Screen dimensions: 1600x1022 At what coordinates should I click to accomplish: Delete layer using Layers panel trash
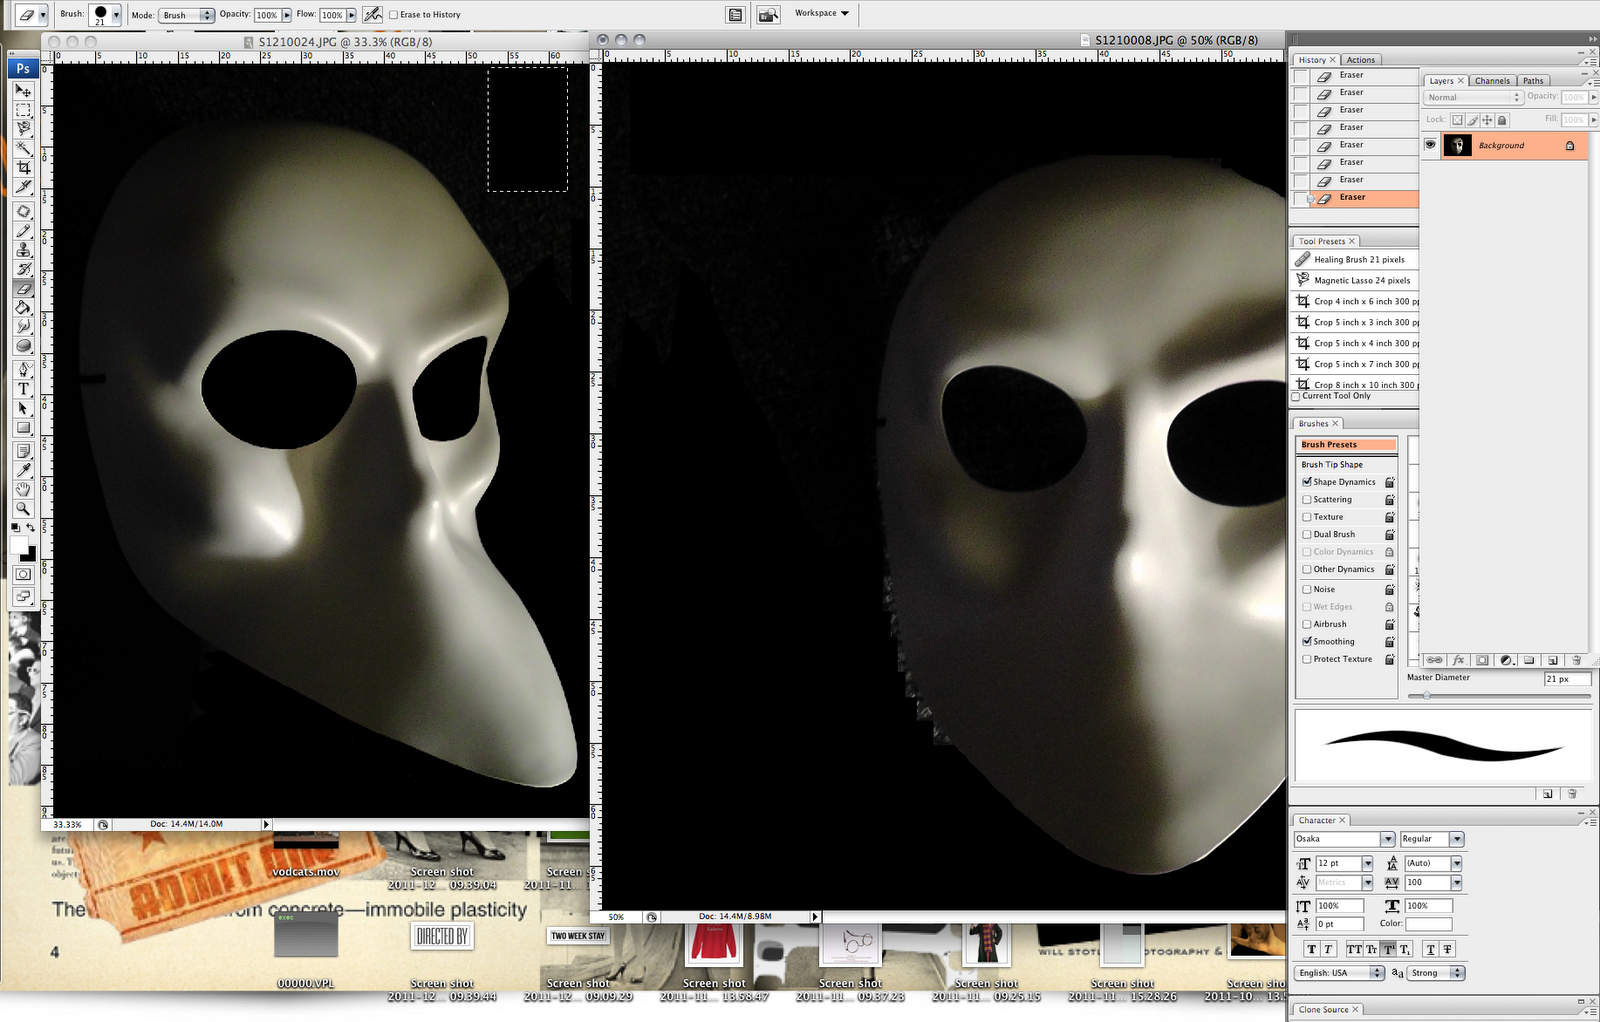(x=1576, y=660)
